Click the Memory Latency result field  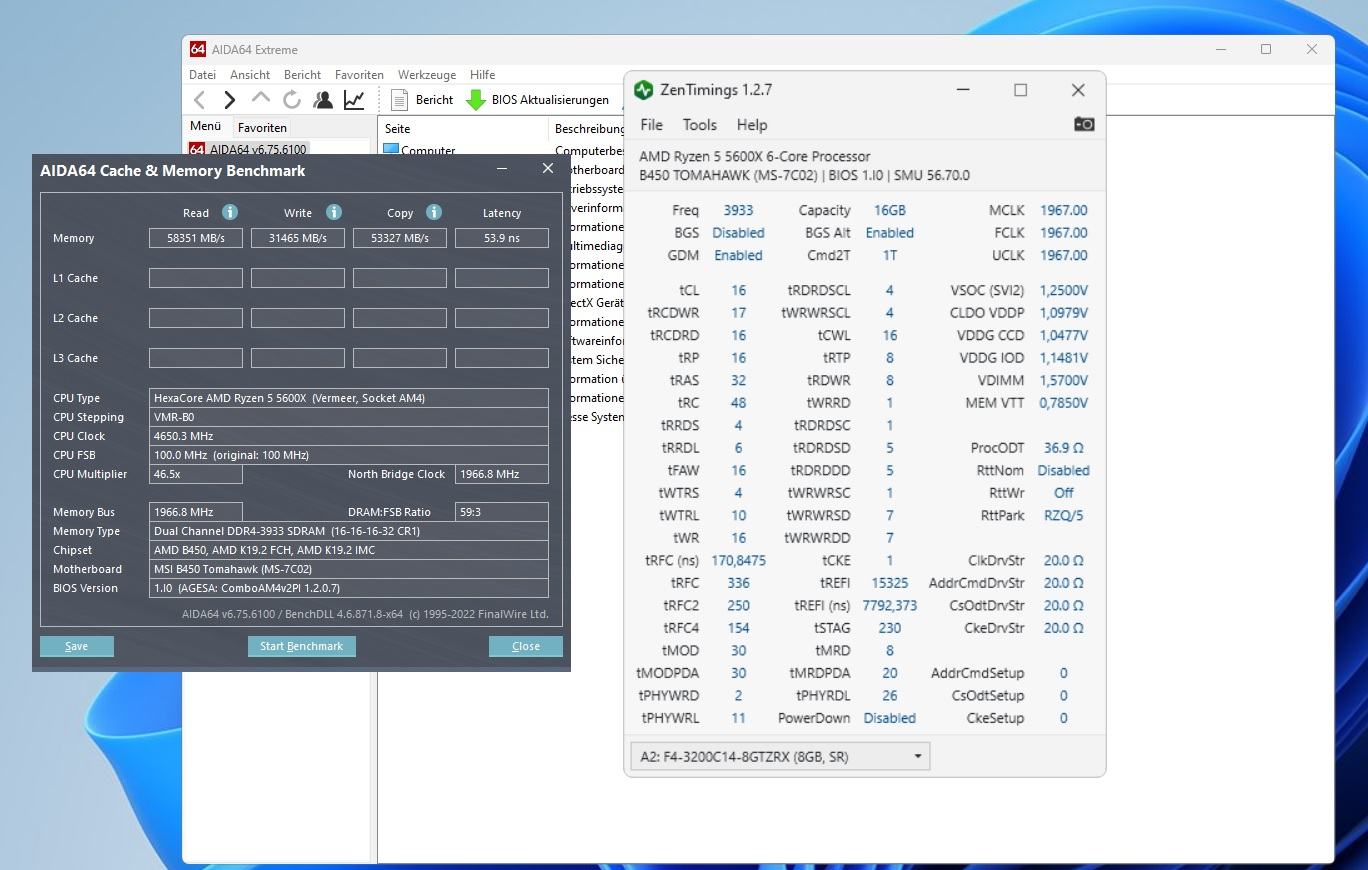(502, 238)
